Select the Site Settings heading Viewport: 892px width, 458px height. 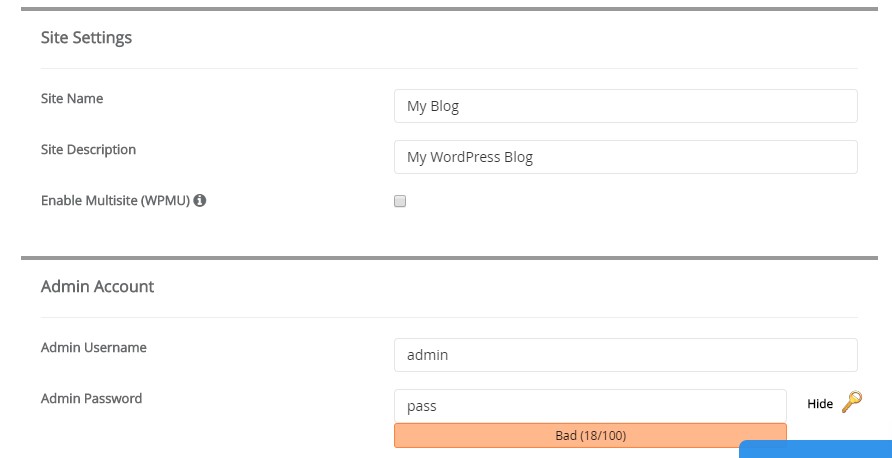click(x=86, y=38)
